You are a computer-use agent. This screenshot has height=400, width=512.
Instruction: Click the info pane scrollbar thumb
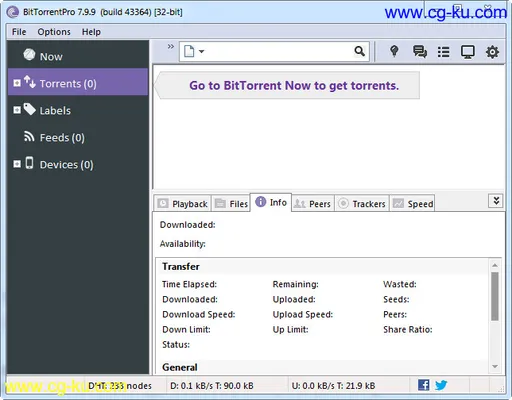coord(495,296)
